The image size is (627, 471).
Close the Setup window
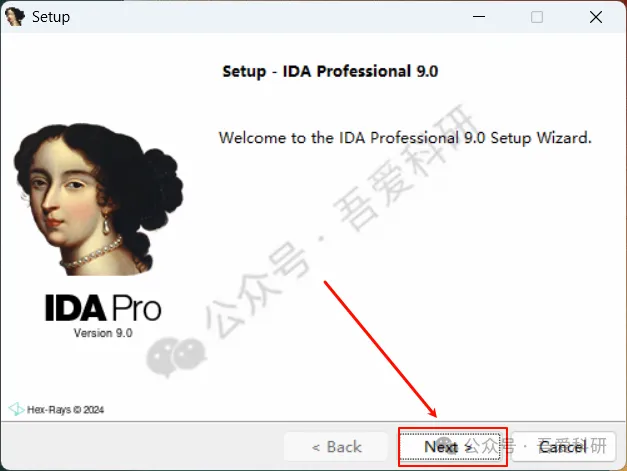coord(596,17)
